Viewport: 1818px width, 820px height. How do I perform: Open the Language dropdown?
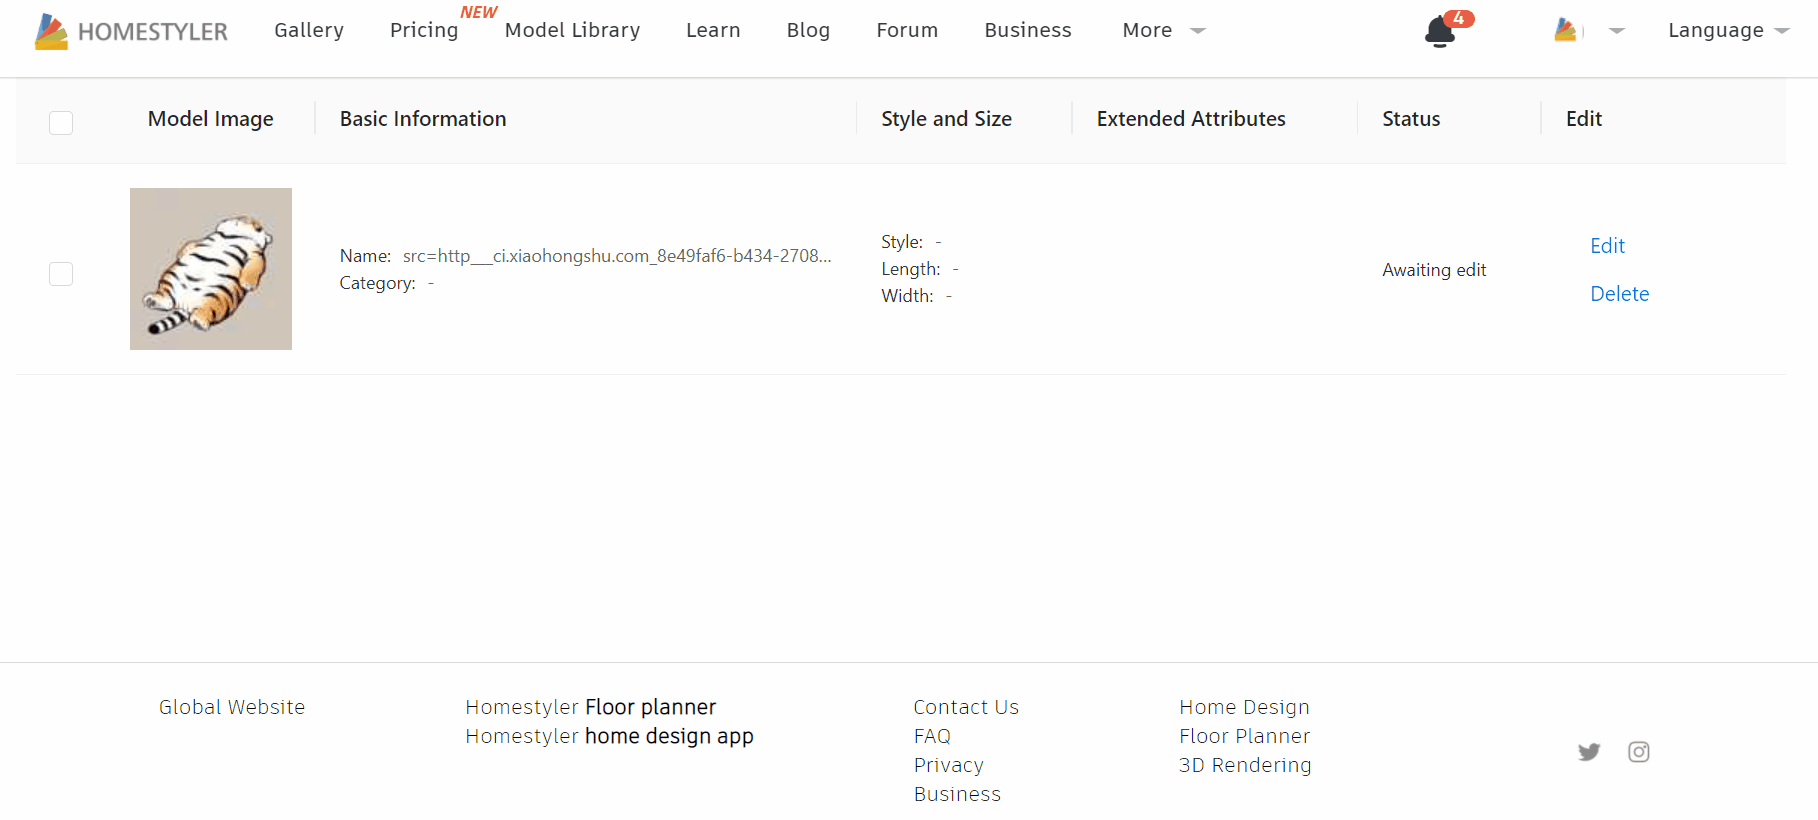tap(1728, 31)
